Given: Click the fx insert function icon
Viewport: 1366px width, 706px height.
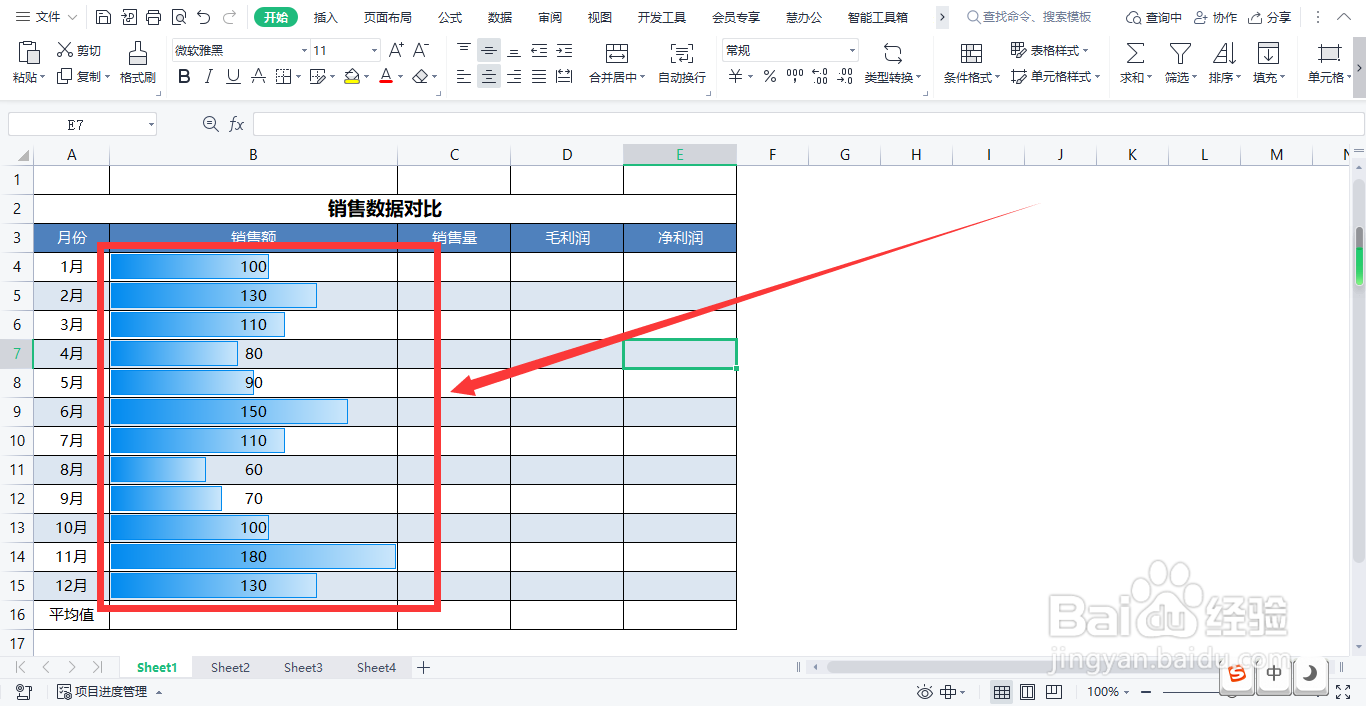Looking at the screenshot, I should click(237, 124).
